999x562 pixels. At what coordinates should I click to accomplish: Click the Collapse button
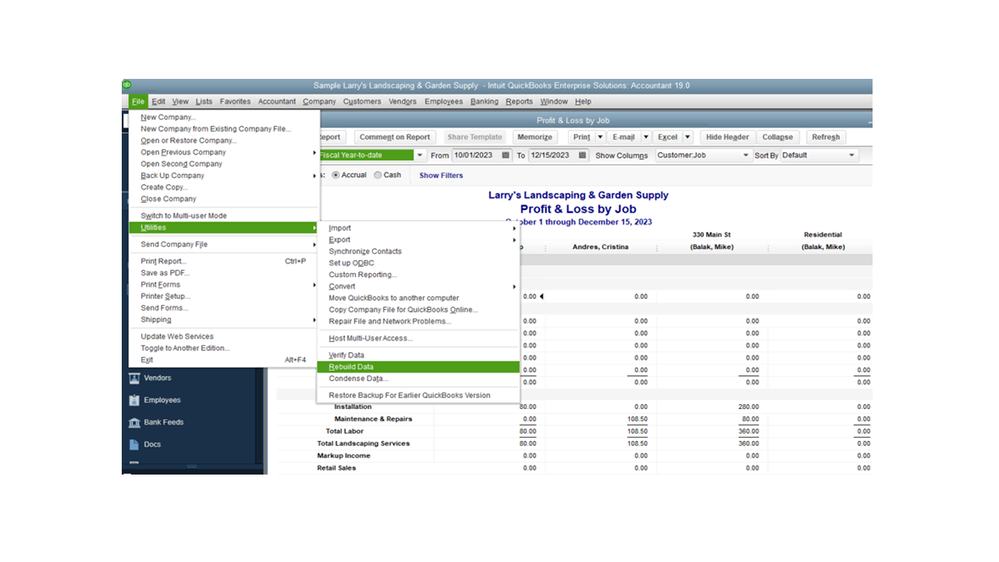click(777, 137)
